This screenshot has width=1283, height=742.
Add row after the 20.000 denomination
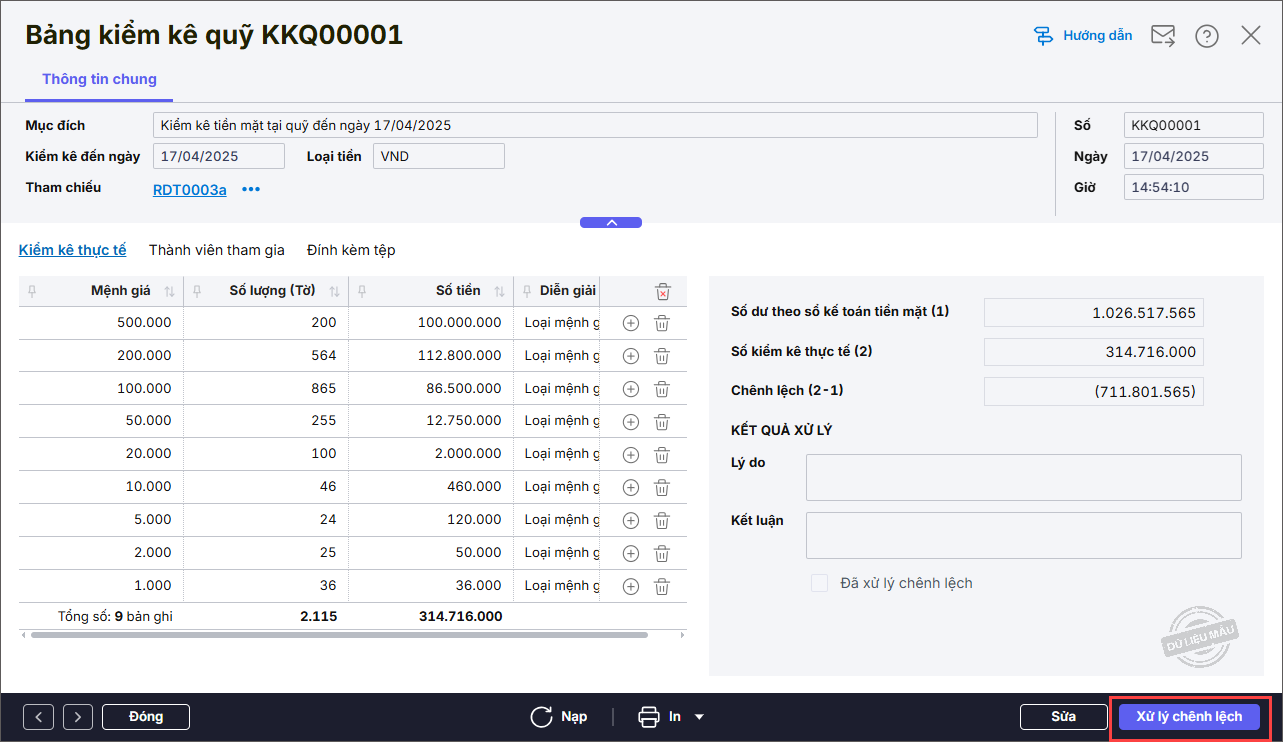[630, 454]
